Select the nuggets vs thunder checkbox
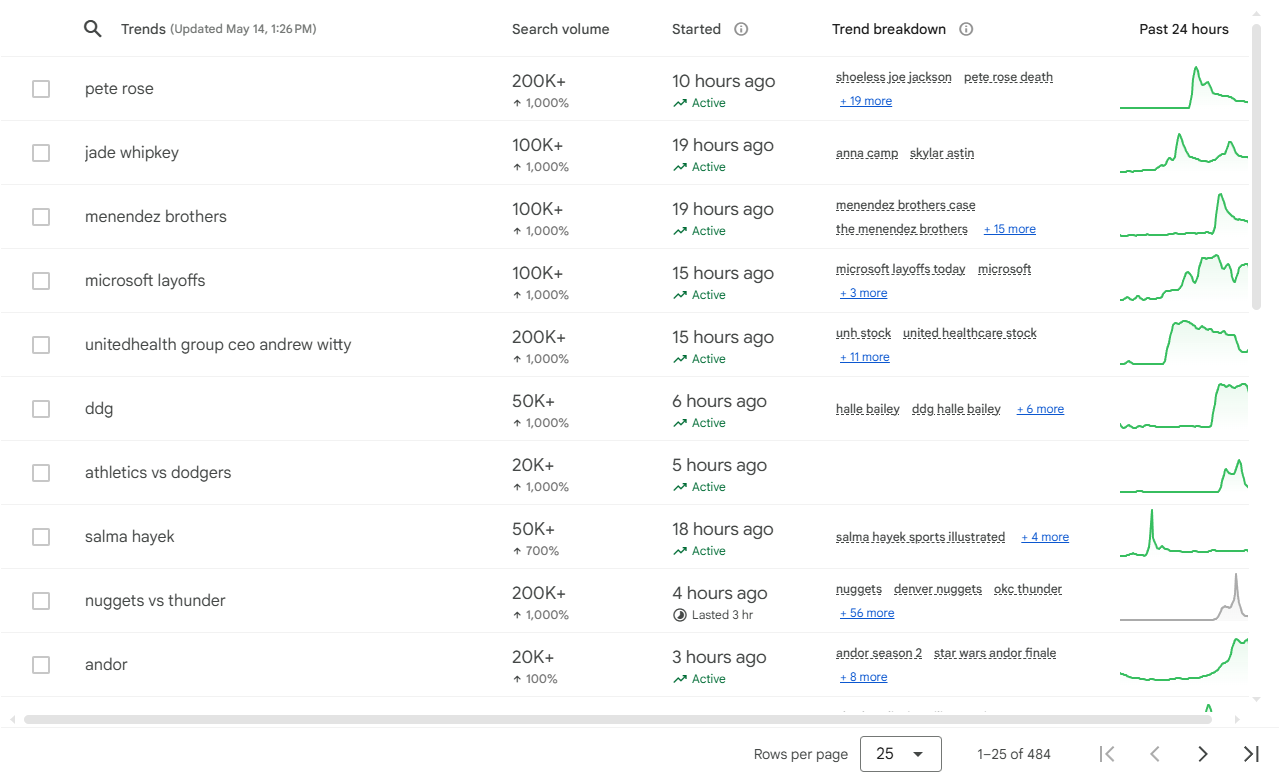Screen dimensions: 1280x780 (x=41, y=601)
